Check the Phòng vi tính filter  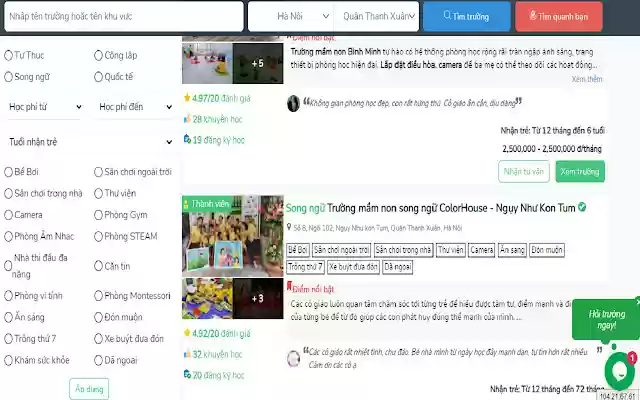pos(8,296)
